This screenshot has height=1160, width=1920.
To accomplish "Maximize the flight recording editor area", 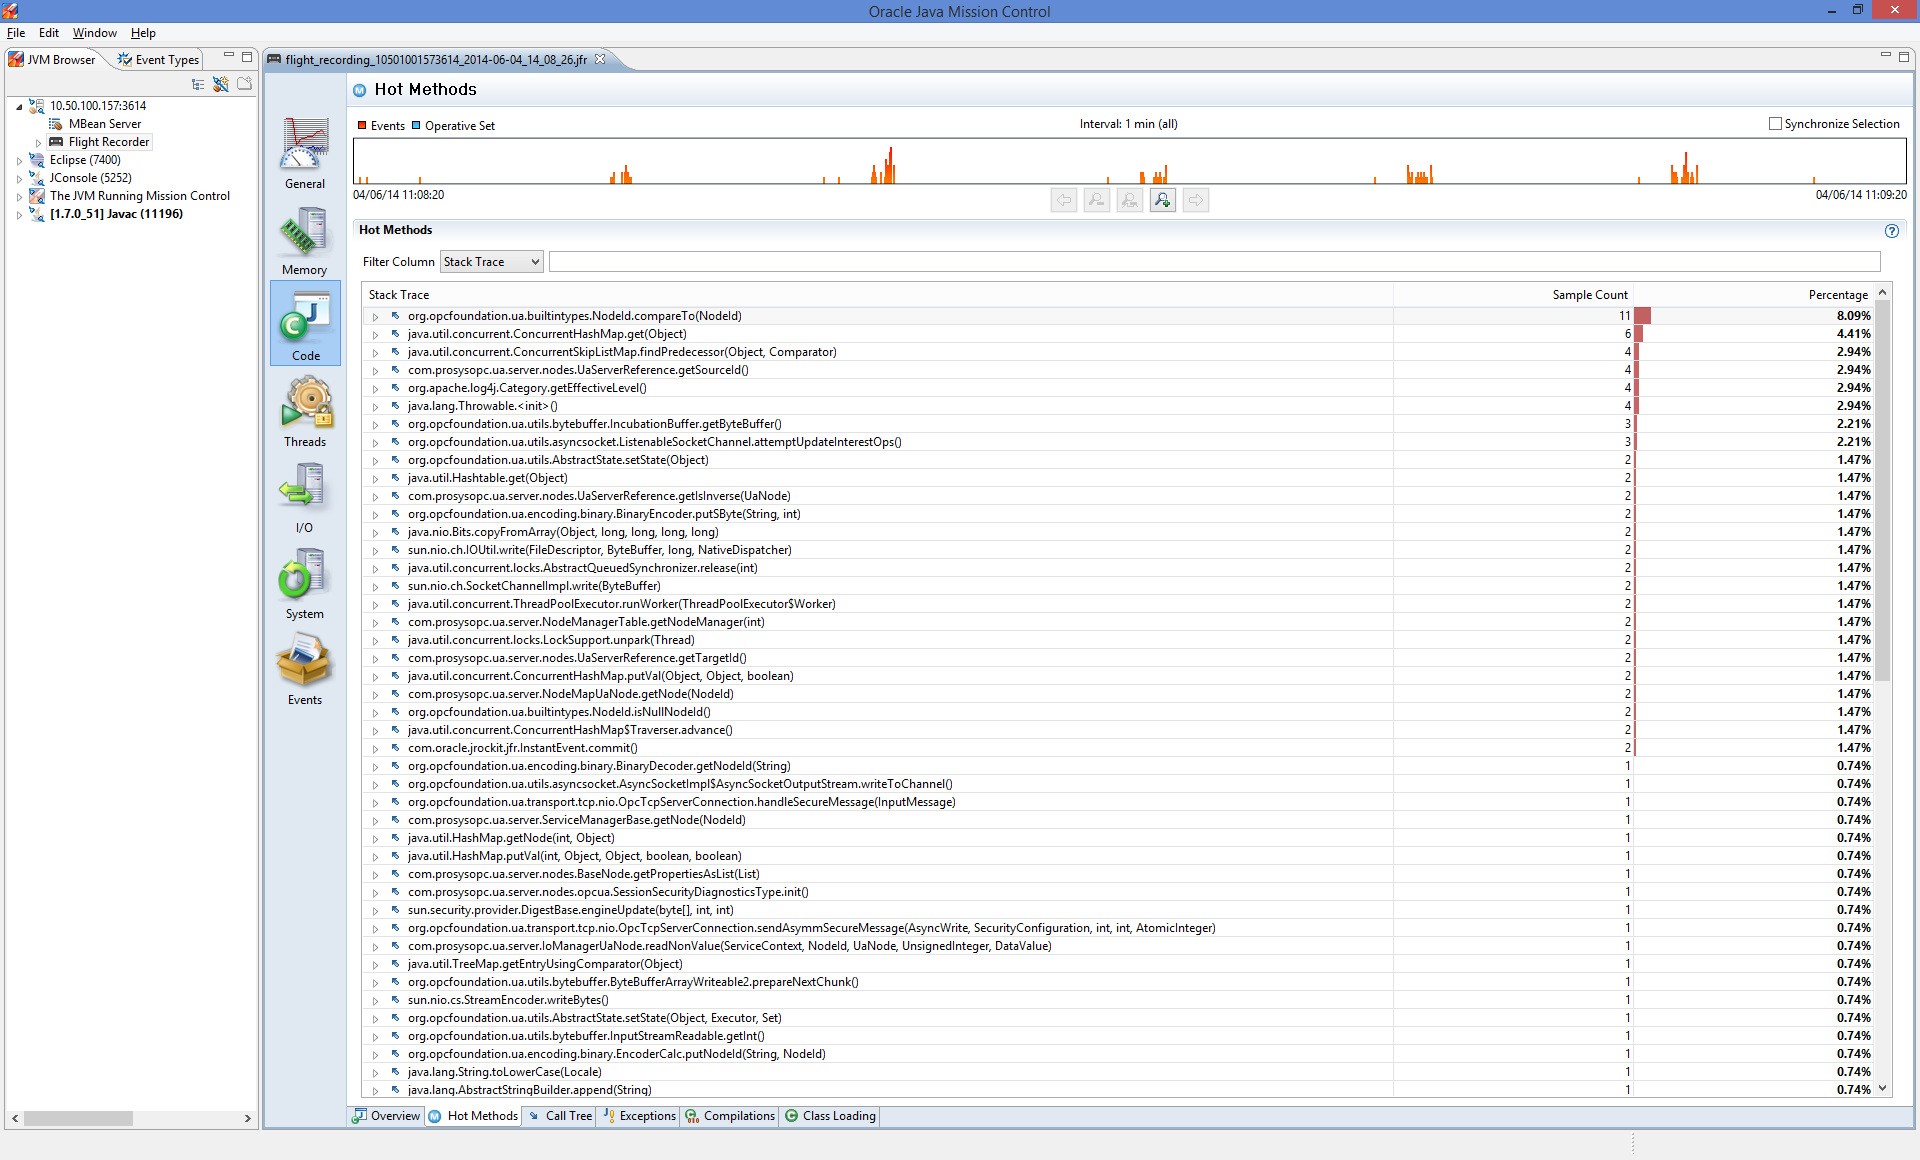I will [x=1904, y=57].
